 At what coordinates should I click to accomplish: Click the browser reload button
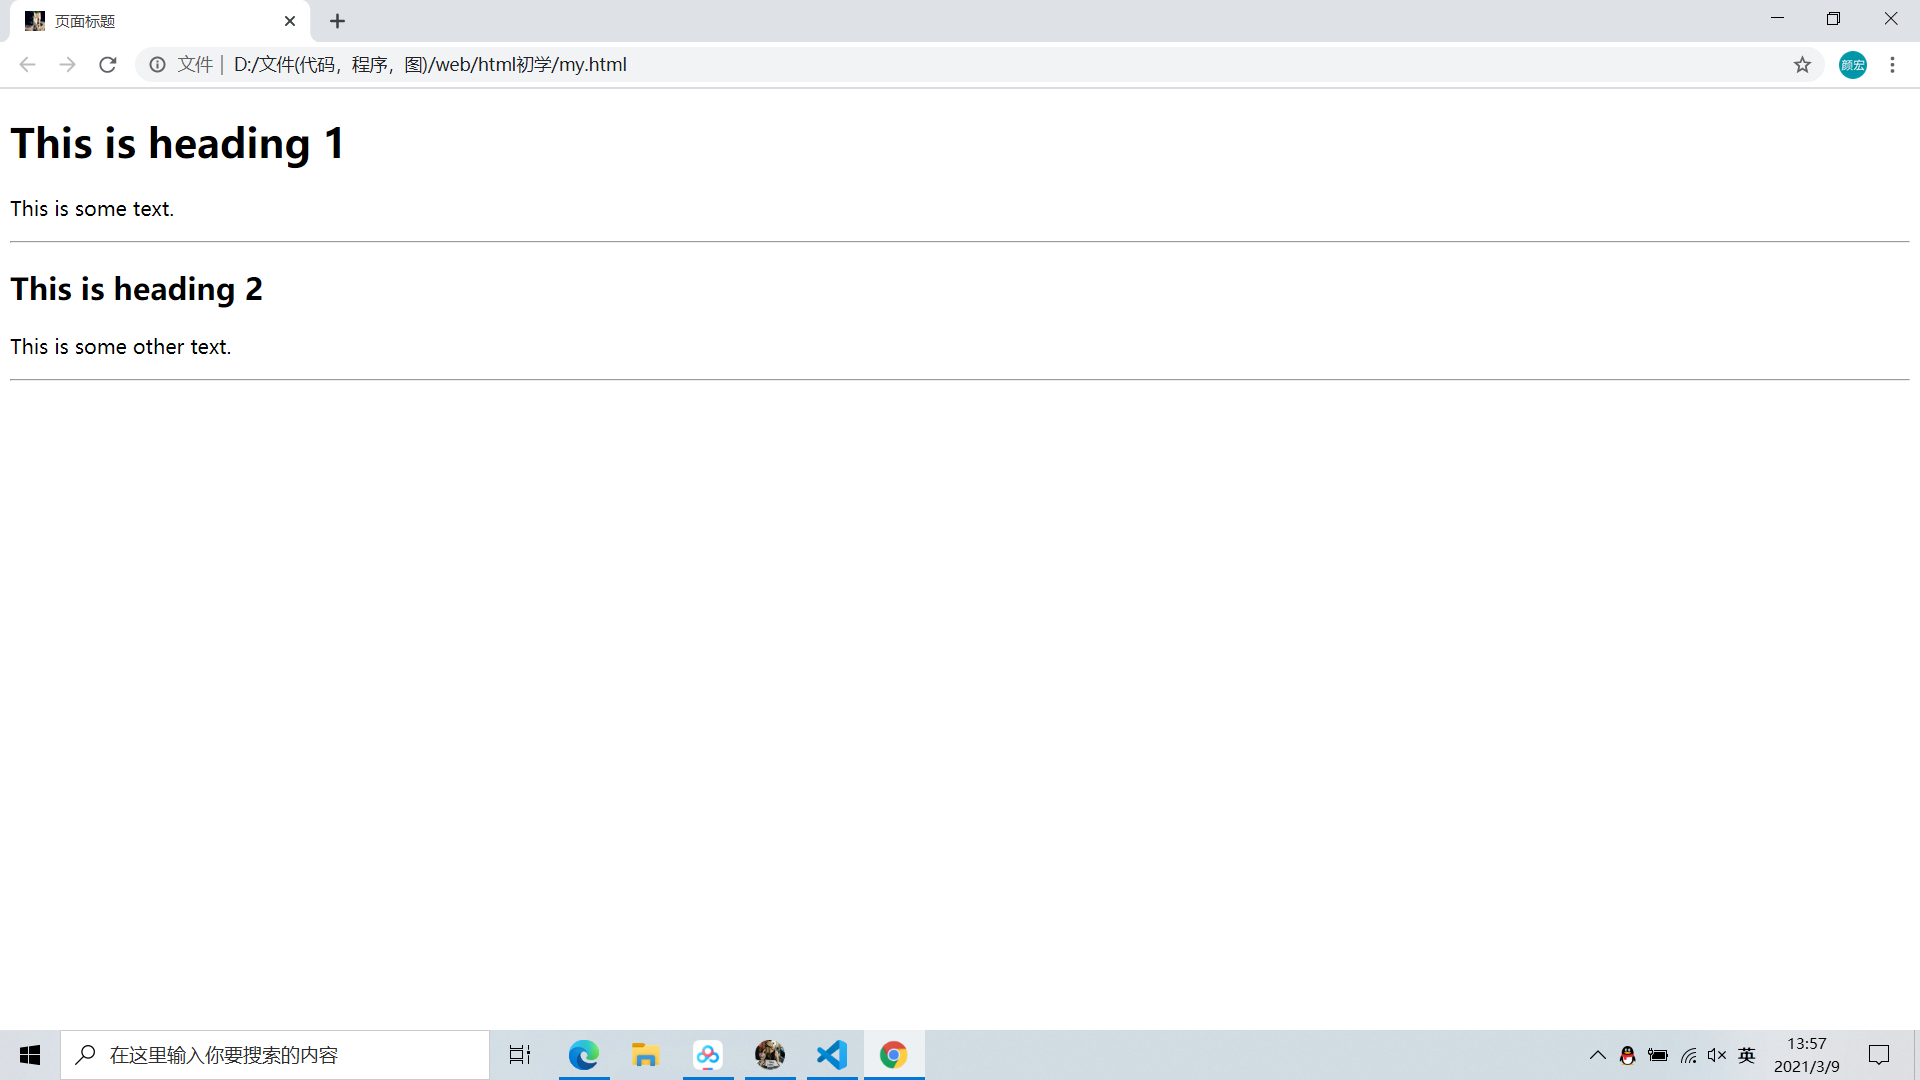click(108, 65)
